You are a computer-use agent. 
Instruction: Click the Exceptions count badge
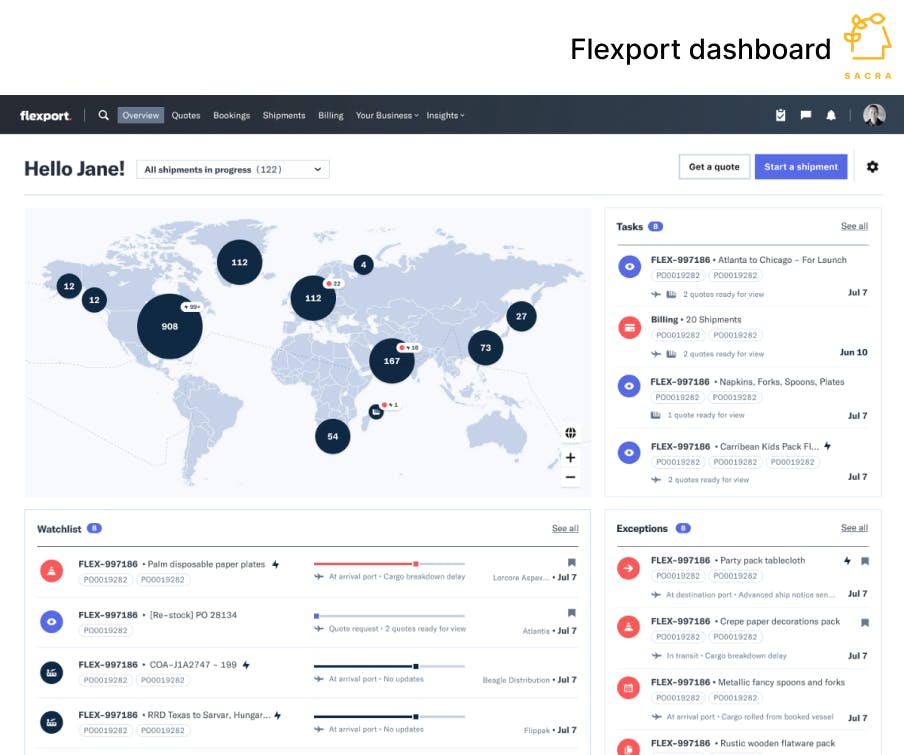pos(683,528)
